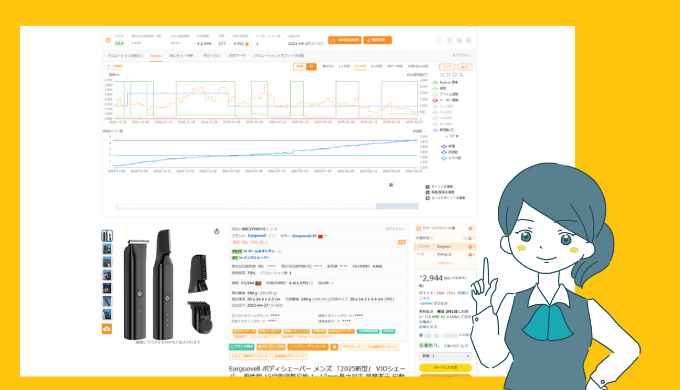Image resolution: width=680 pixels, height=390 pixels.
Task: Click the small orange square tag icon
Action: [334, 347]
